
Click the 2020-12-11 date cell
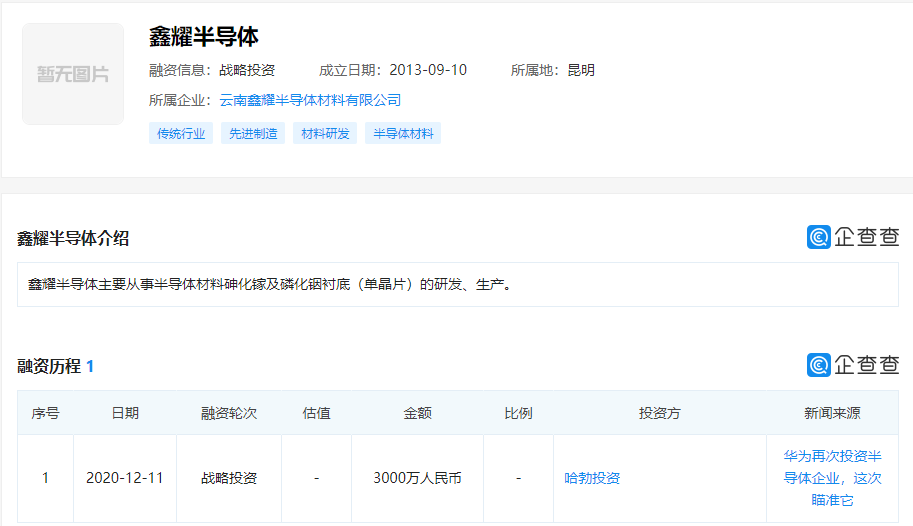coord(125,478)
